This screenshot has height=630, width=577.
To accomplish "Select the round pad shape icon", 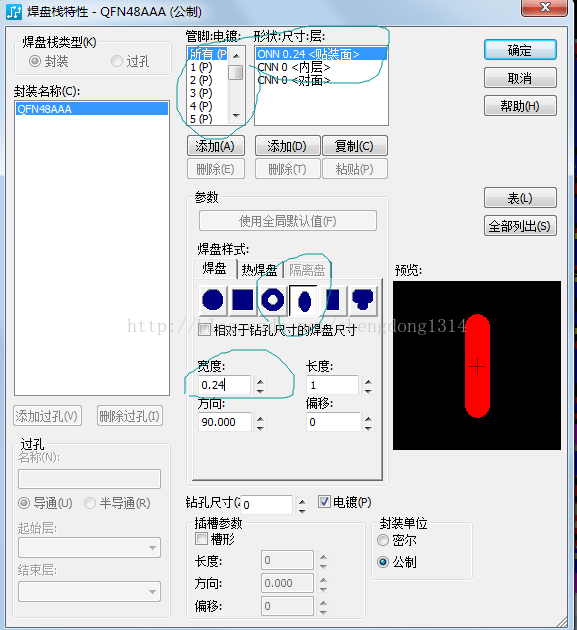I will coord(213,300).
